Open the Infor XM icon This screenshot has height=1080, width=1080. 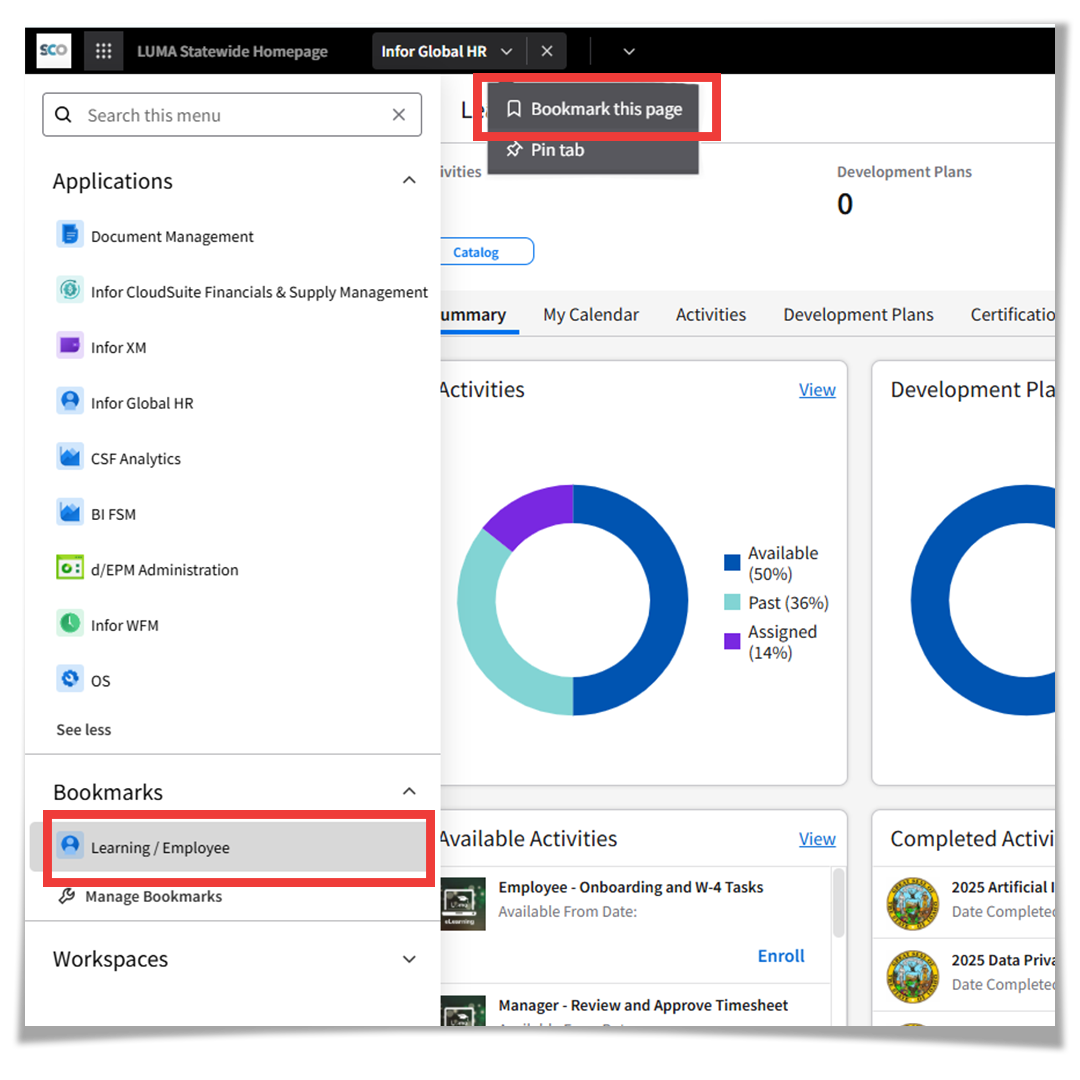pos(70,346)
